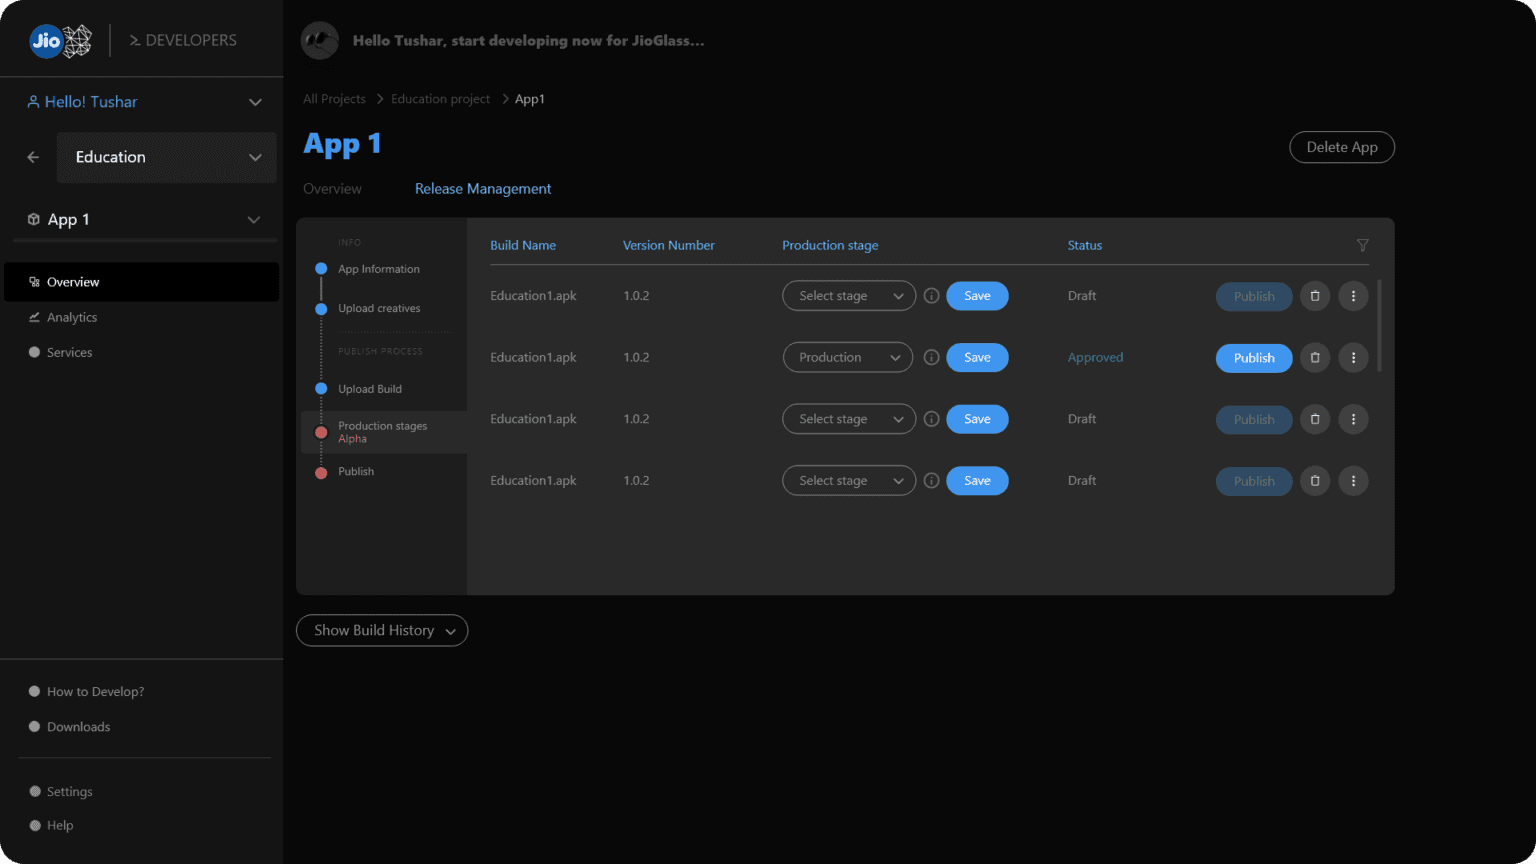
Task: Open the three-dot menu in the last build row
Action: click(x=1353, y=481)
